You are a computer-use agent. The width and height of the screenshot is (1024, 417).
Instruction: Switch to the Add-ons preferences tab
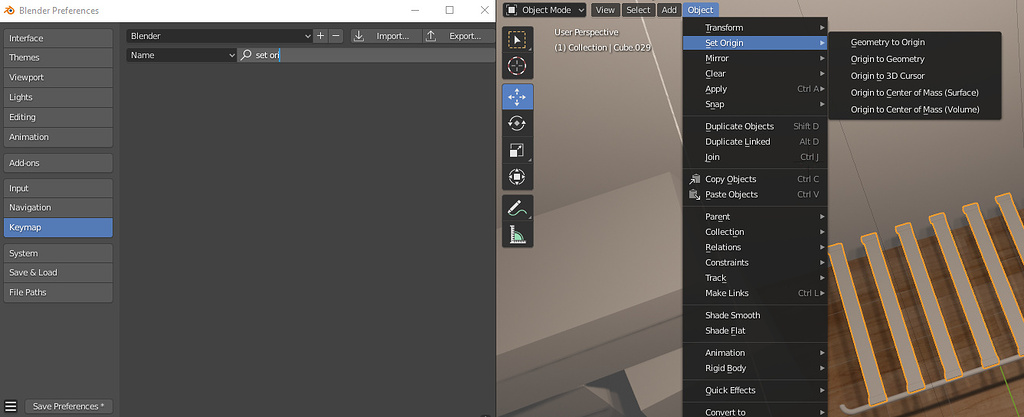[58, 163]
